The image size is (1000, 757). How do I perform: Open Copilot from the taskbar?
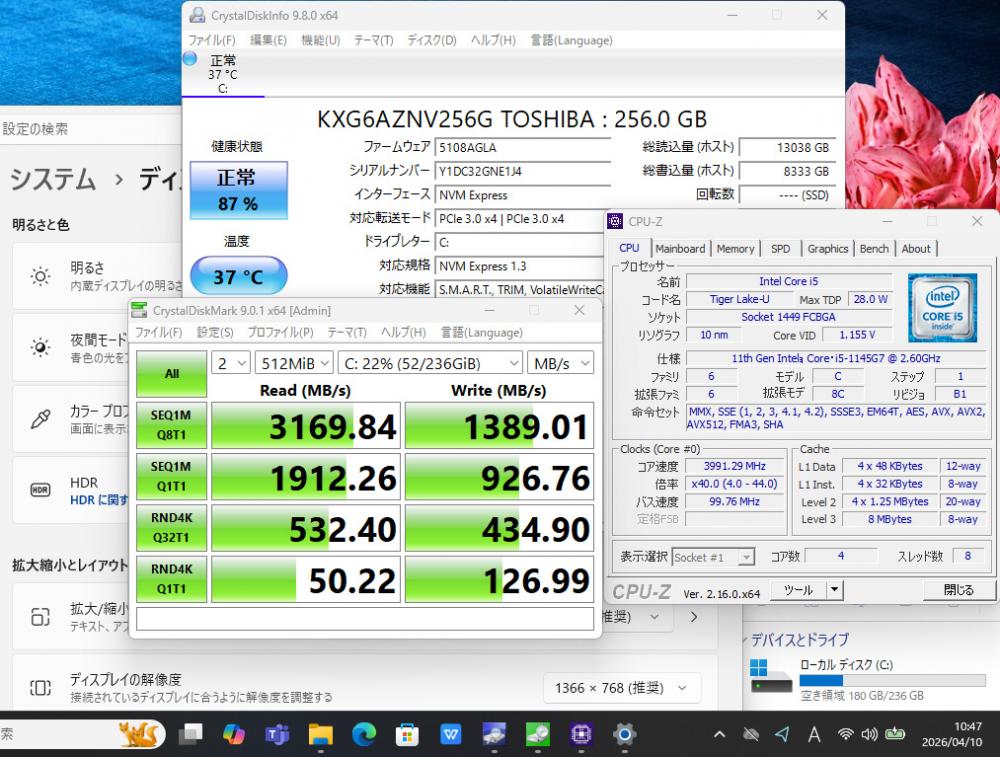click(x=233, y=735)
